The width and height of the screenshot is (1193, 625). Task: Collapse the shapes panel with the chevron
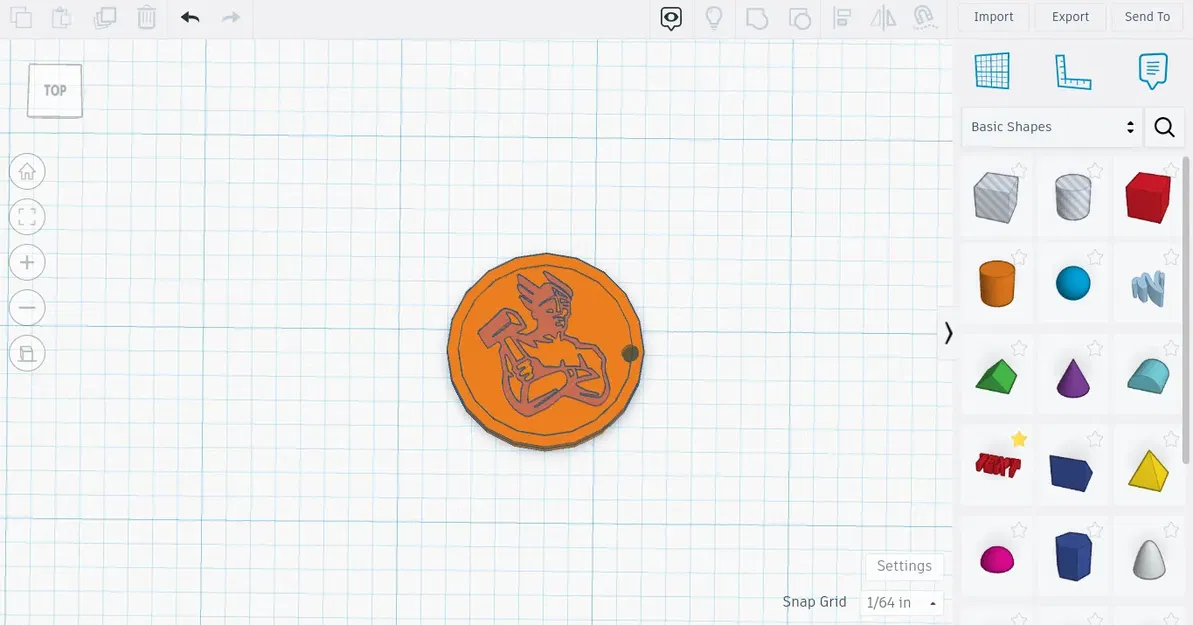[x=946, y=333]
